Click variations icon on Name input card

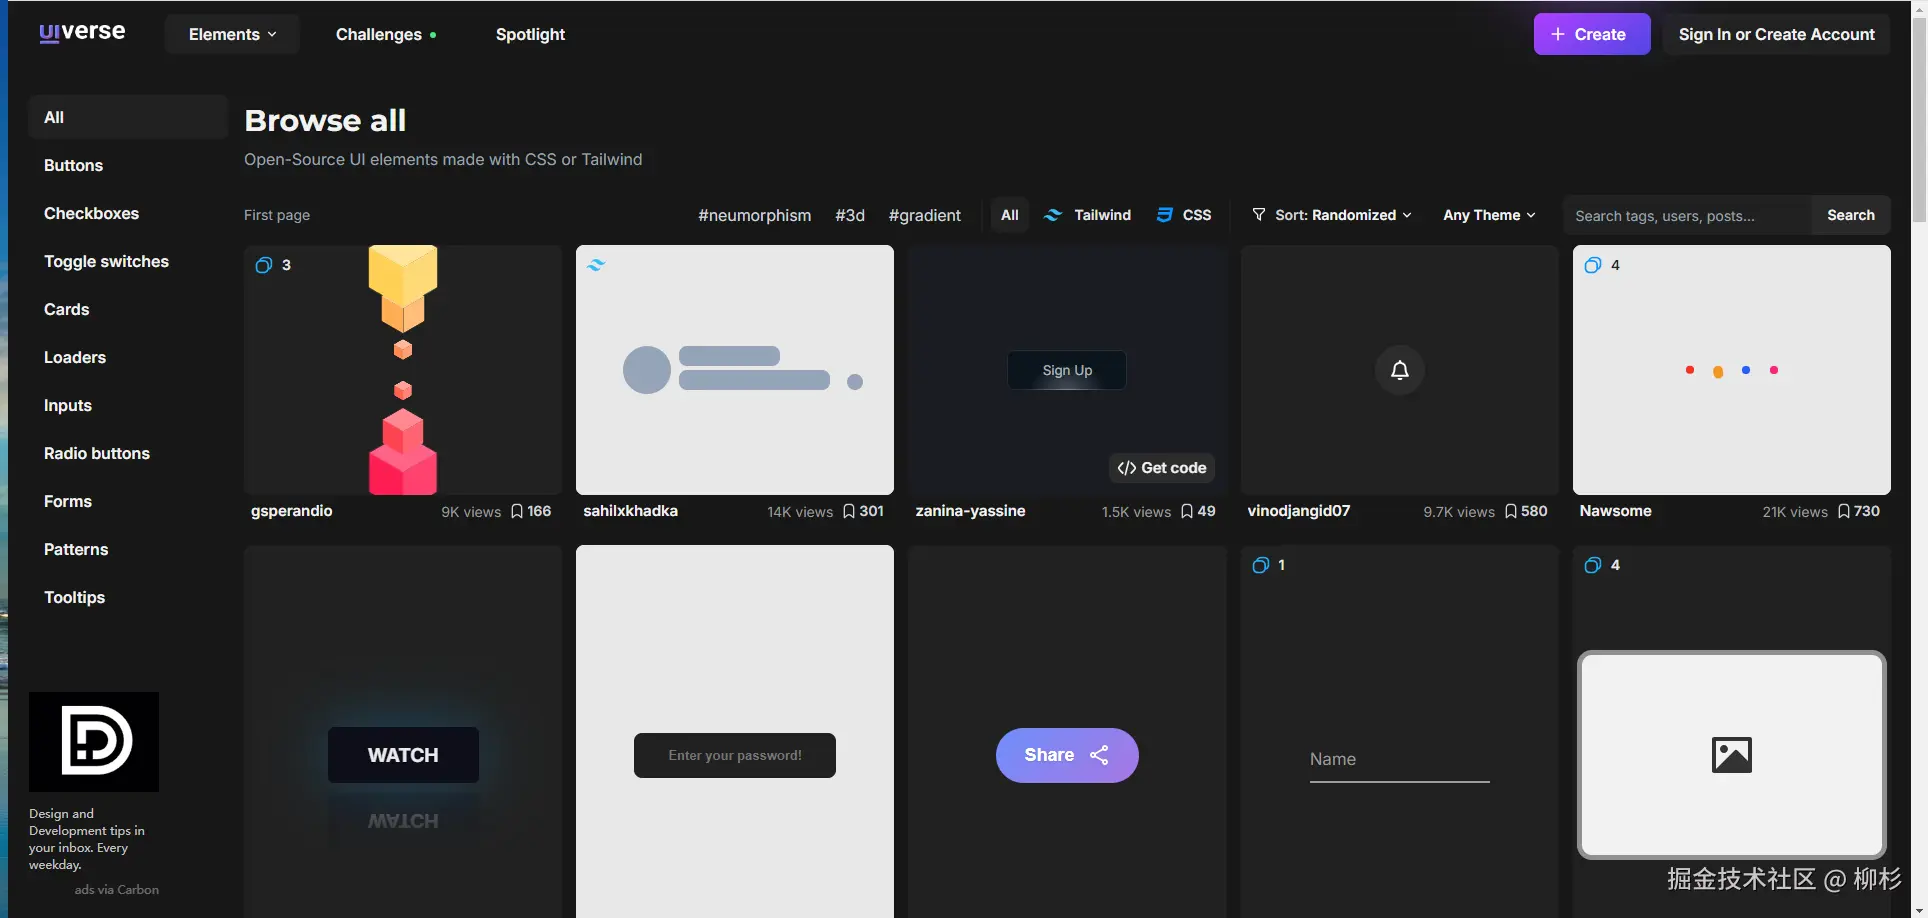(x=1261, y=565)
